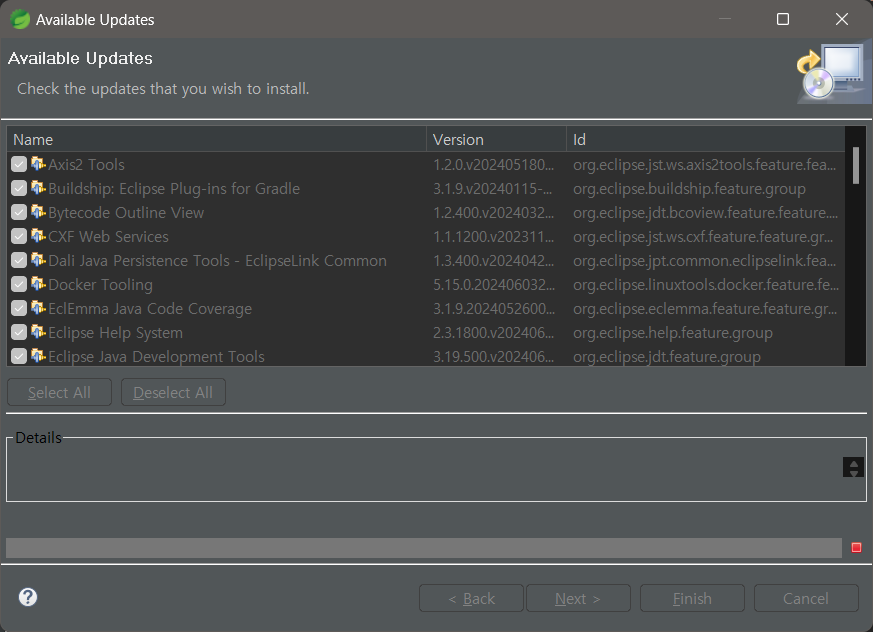This screenshot has width=873, height=632.
Task: Toggle the Docker Tooling checkbox
Action: coord(19,284)
